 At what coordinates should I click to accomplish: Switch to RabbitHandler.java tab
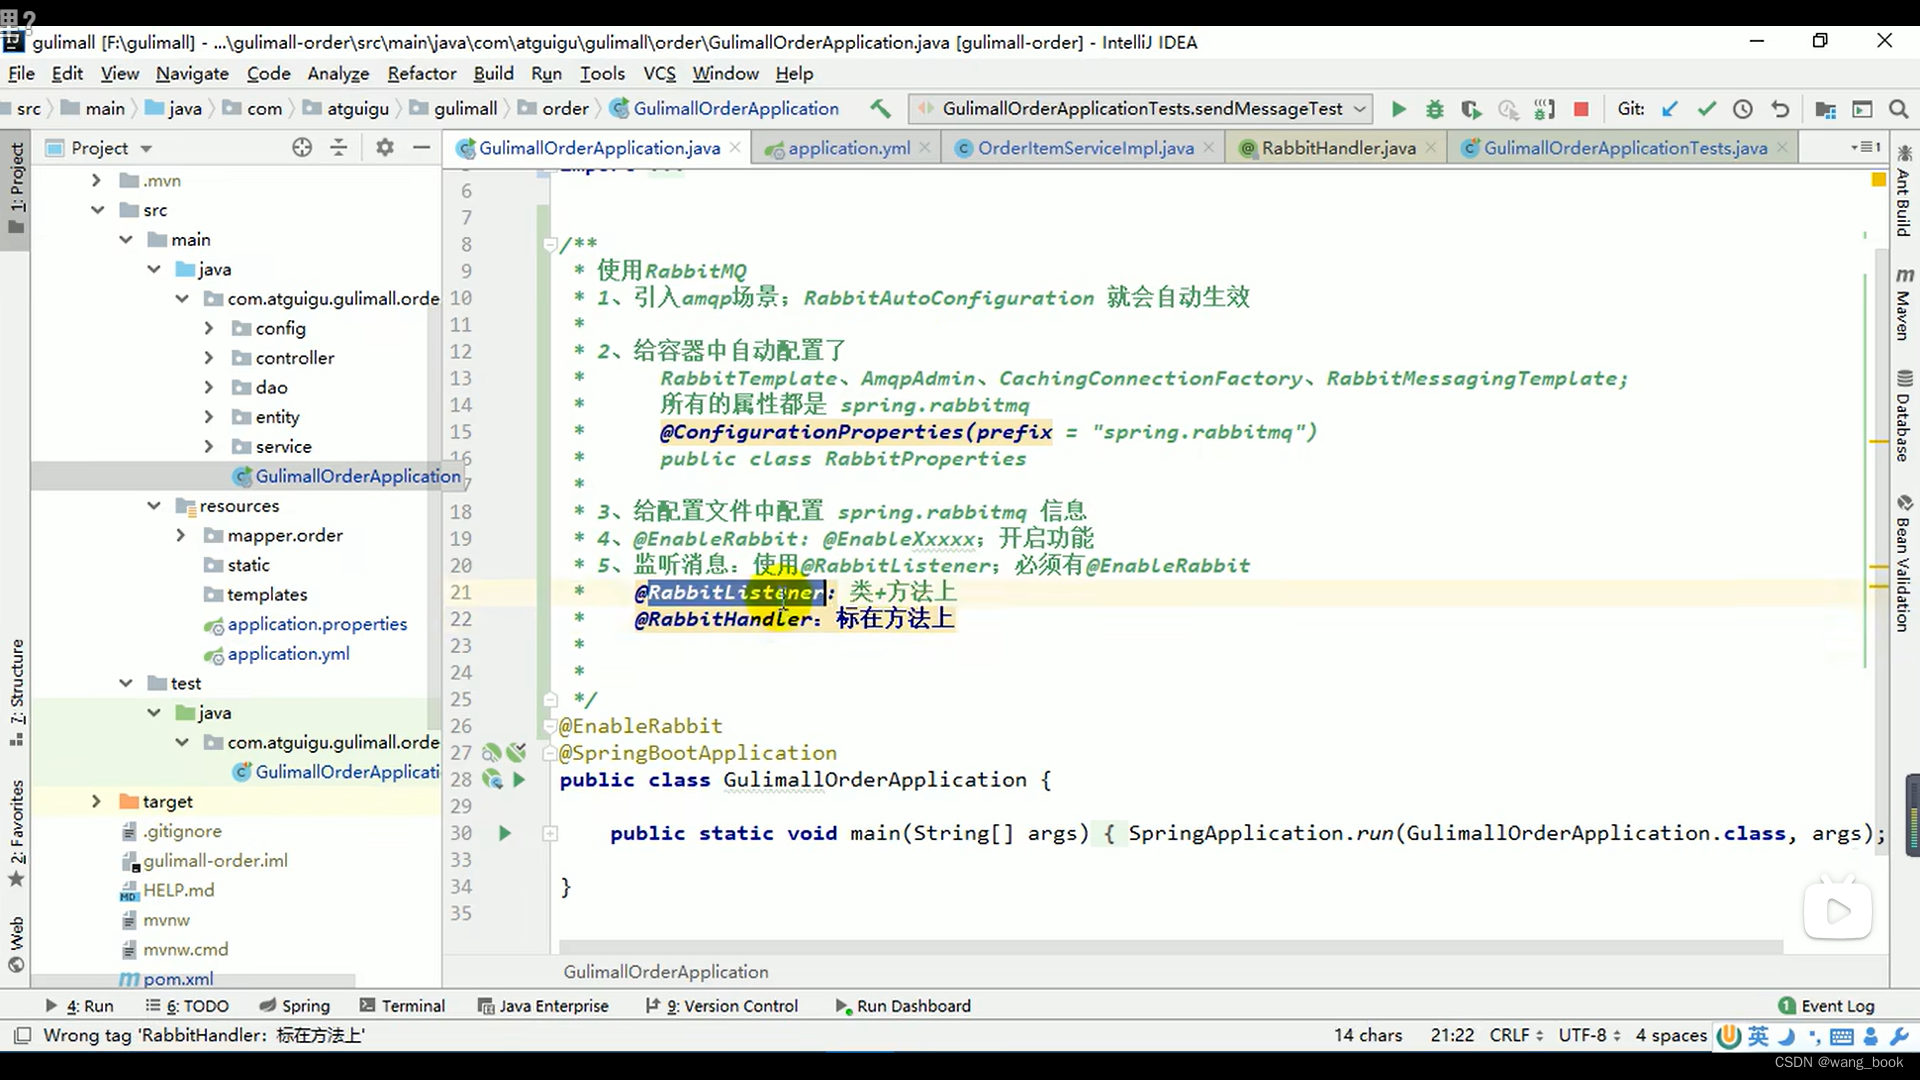tap(1338, 148)
